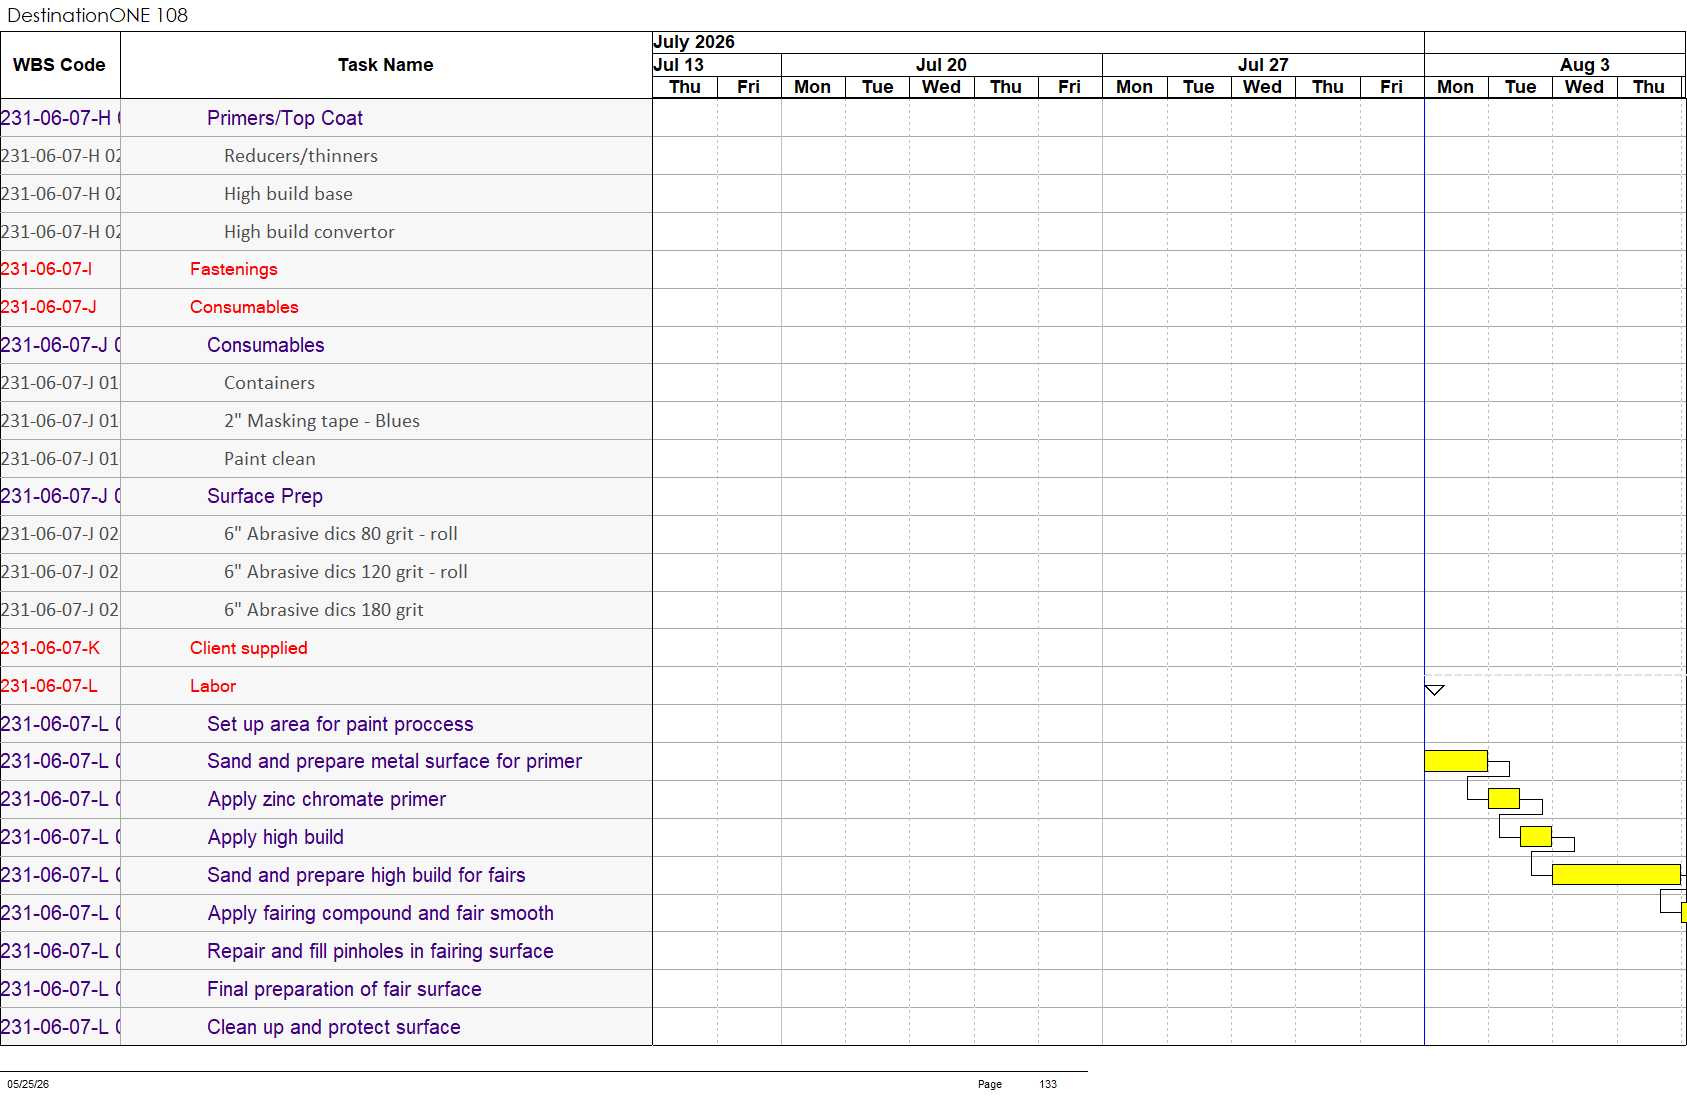Click the Task Name column header
The width and height of the screenshot is (1687, 1097).
pyautogui.click(x=386, y=65)
